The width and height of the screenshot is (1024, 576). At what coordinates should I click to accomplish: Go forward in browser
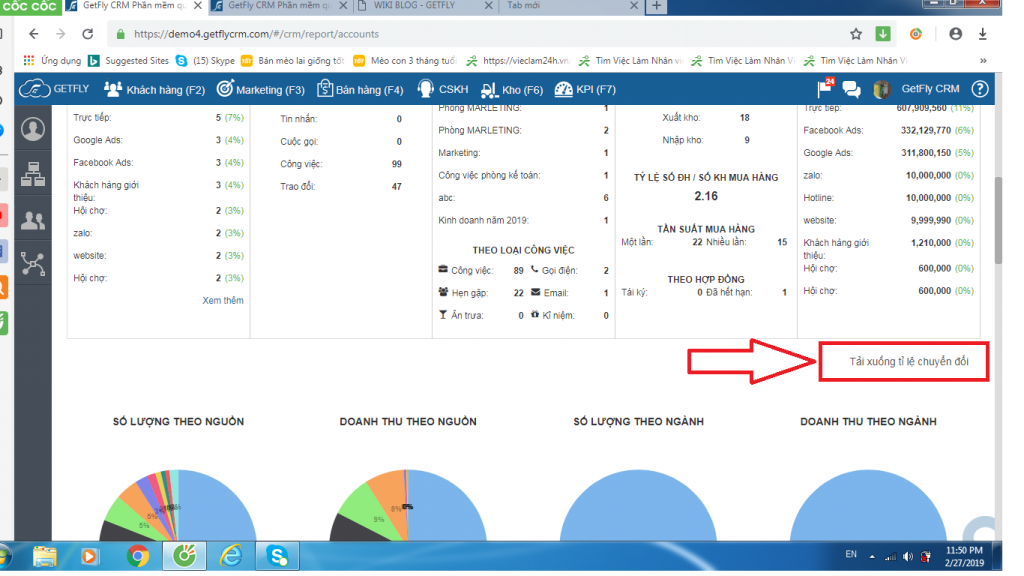61,34
